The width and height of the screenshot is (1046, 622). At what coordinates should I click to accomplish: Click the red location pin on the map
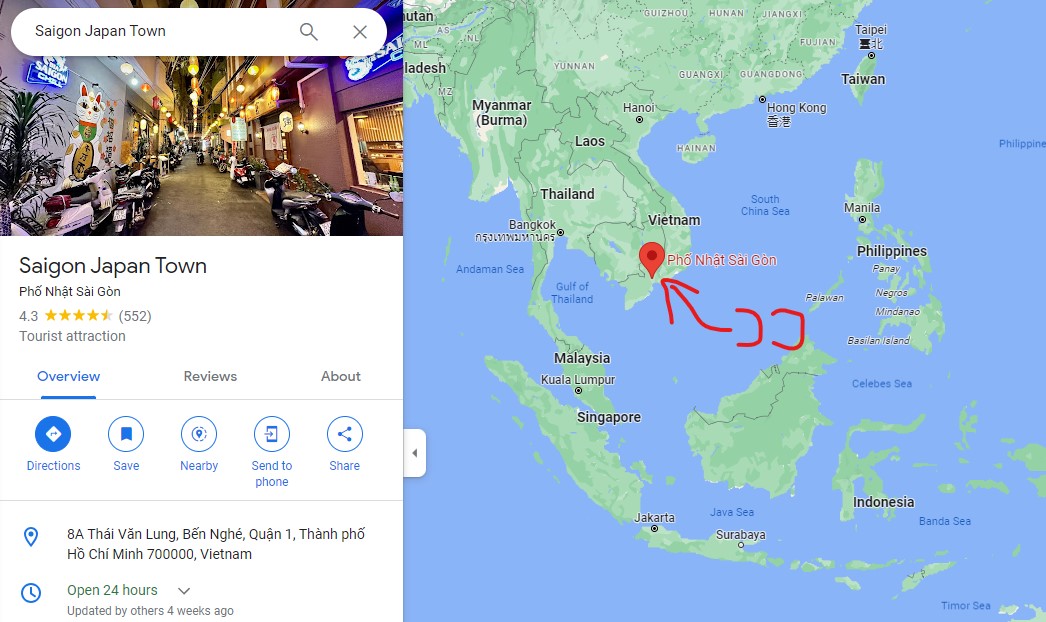coord(652,260)
